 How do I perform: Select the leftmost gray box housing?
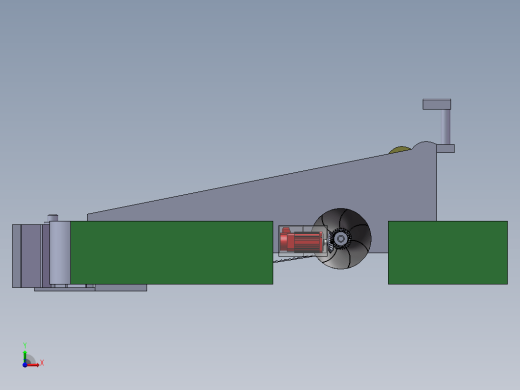point(27,256)
